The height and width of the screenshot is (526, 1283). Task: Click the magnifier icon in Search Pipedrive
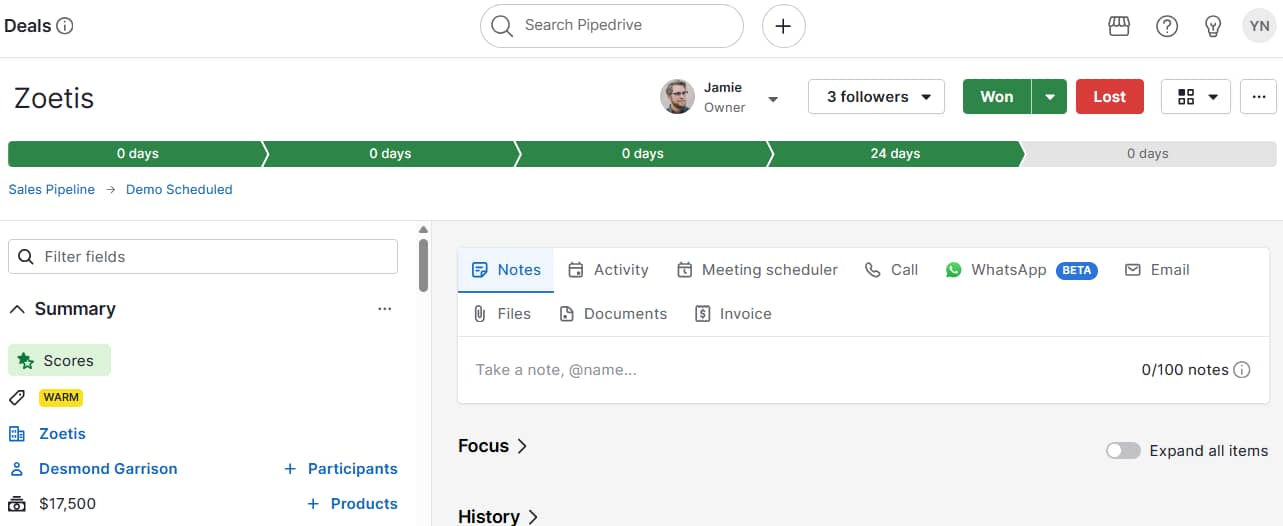click(502, 26)
